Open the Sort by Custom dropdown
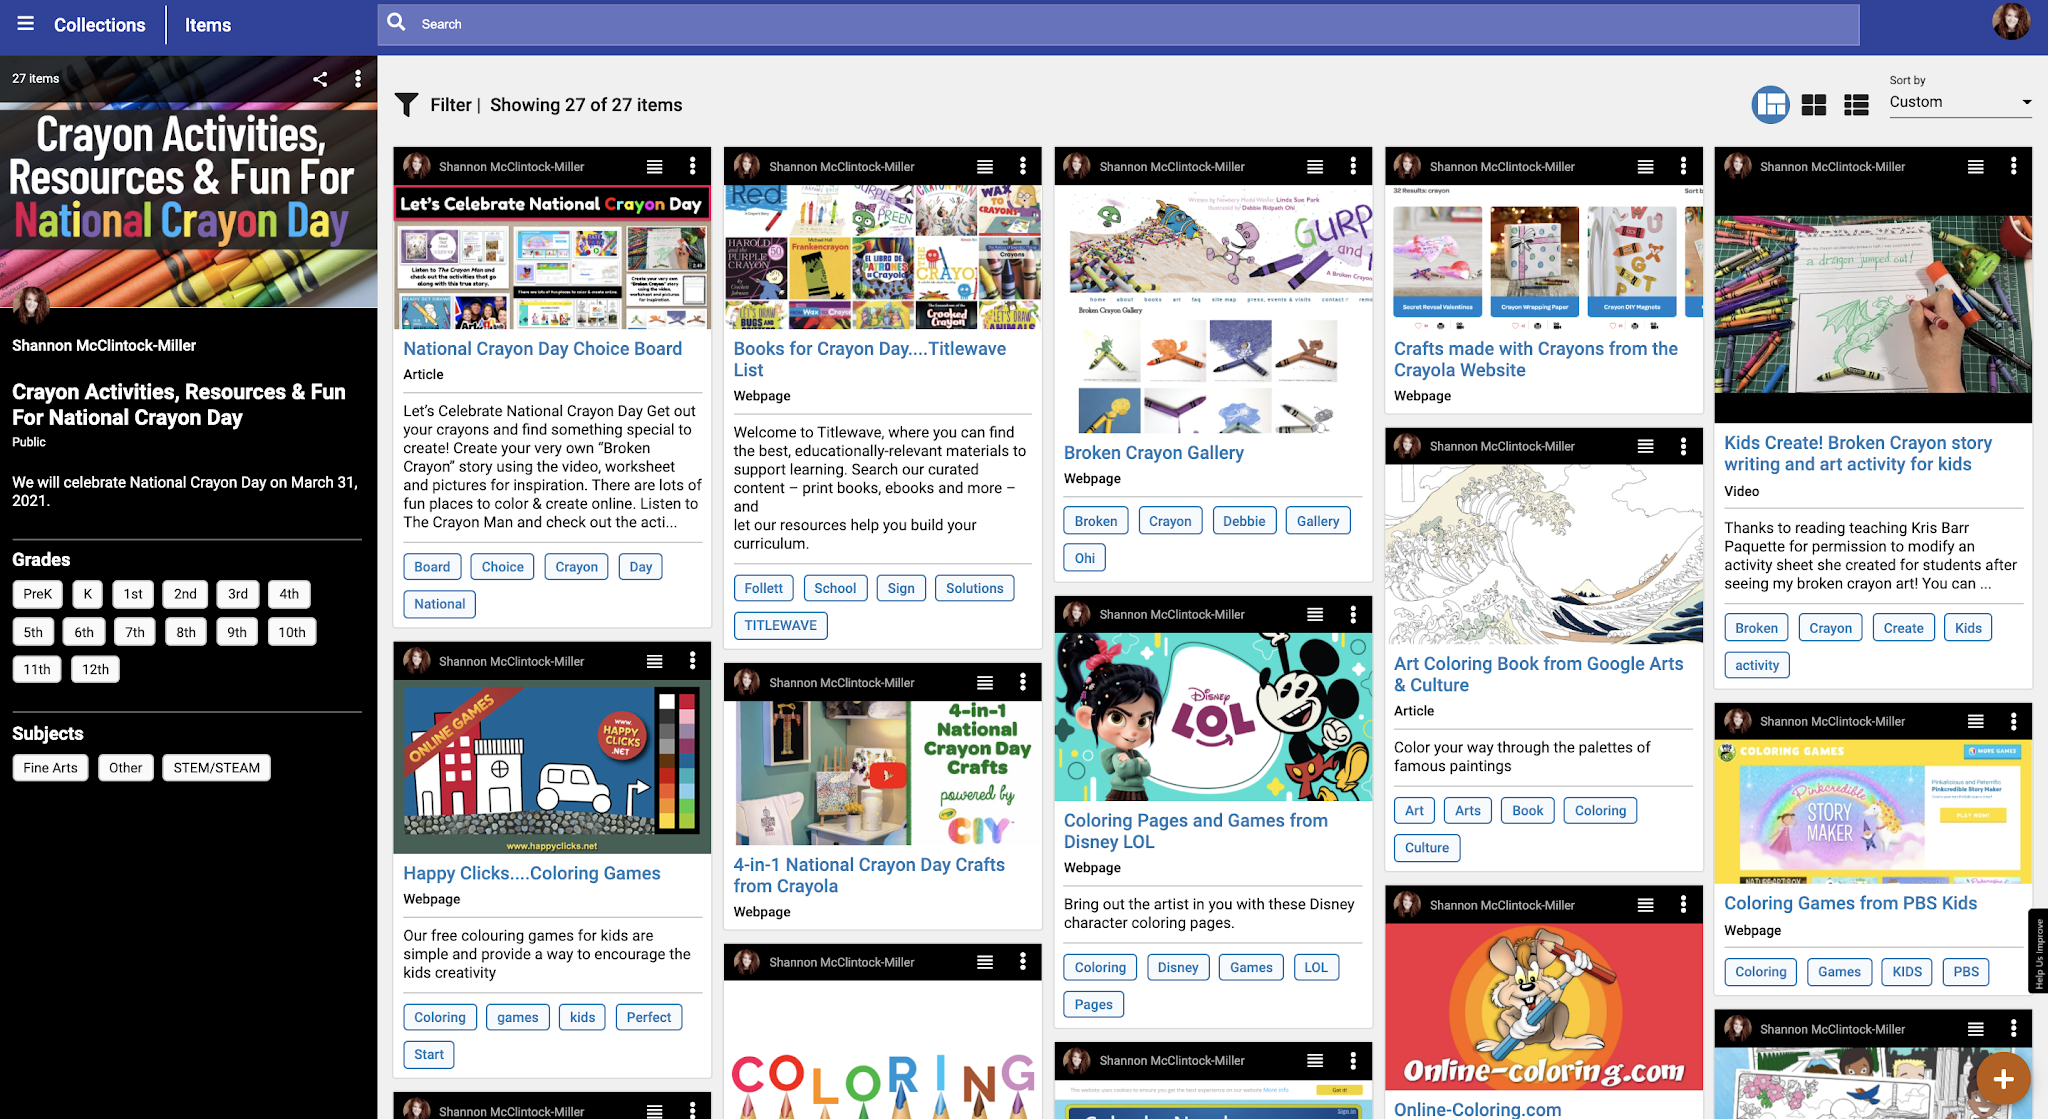The image size is (2048, 1119). pyautogui.click(x=1959, y=102)
